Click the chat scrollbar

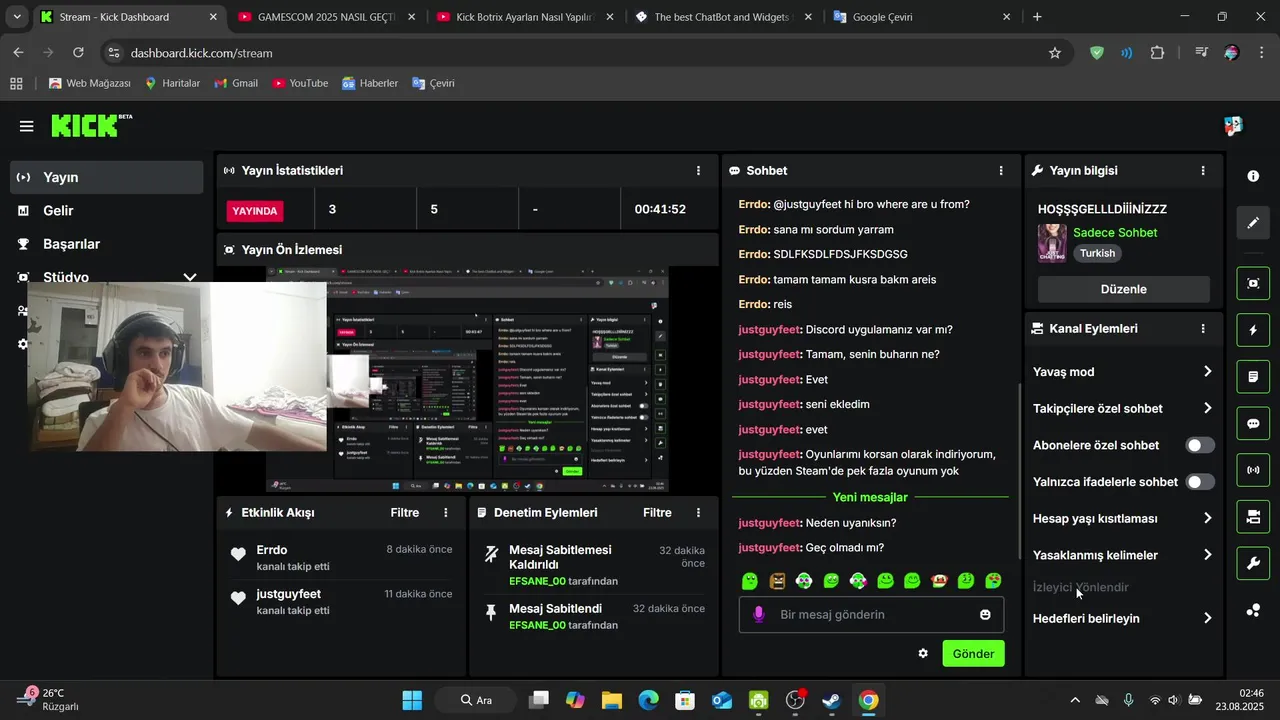coord(1018,470)
